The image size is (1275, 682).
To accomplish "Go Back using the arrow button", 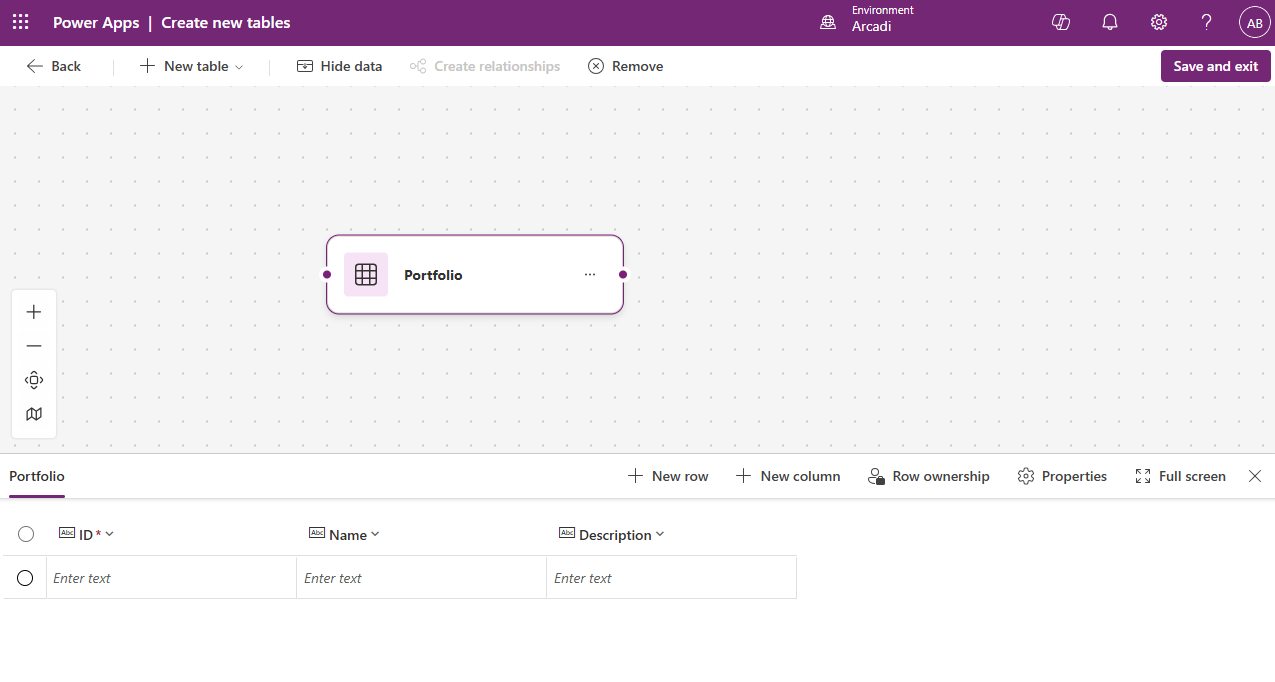I will point(54,66).
